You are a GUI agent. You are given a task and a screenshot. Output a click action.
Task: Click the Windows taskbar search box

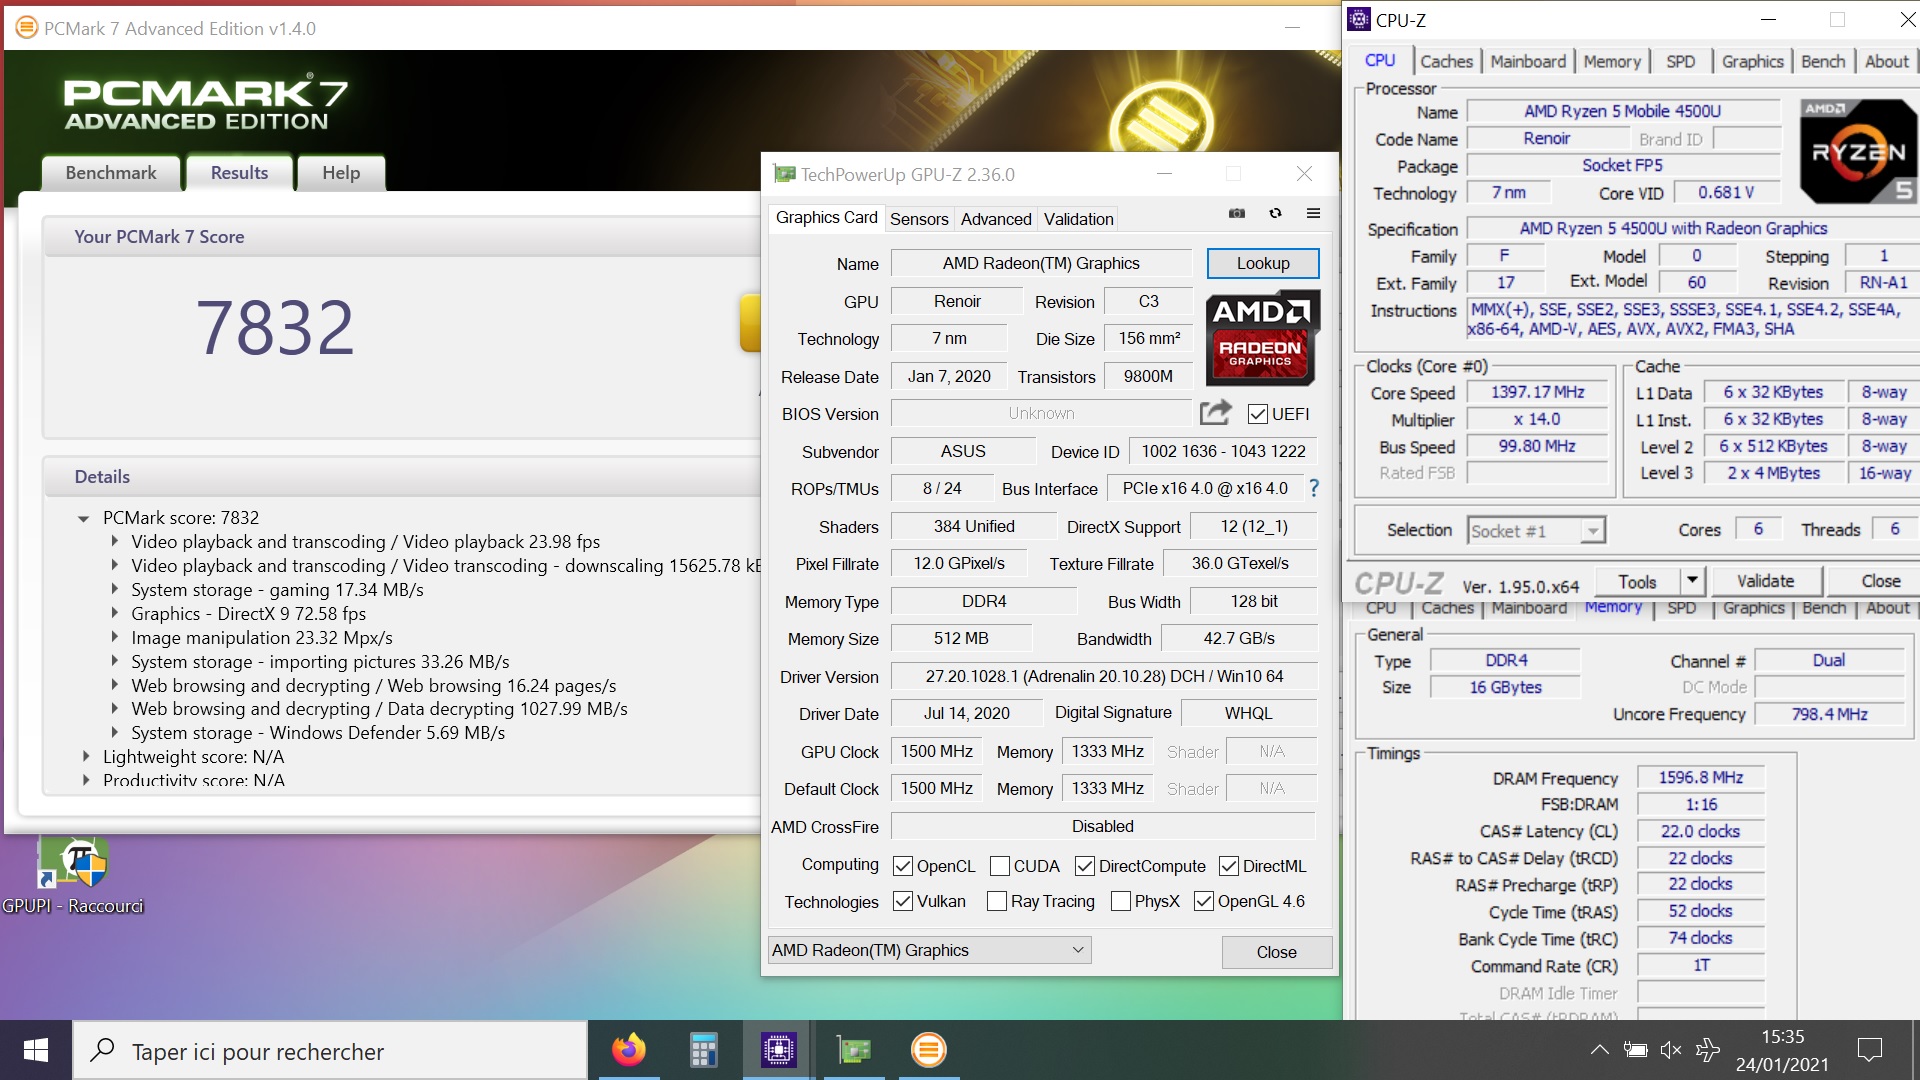pos(330,1051)
